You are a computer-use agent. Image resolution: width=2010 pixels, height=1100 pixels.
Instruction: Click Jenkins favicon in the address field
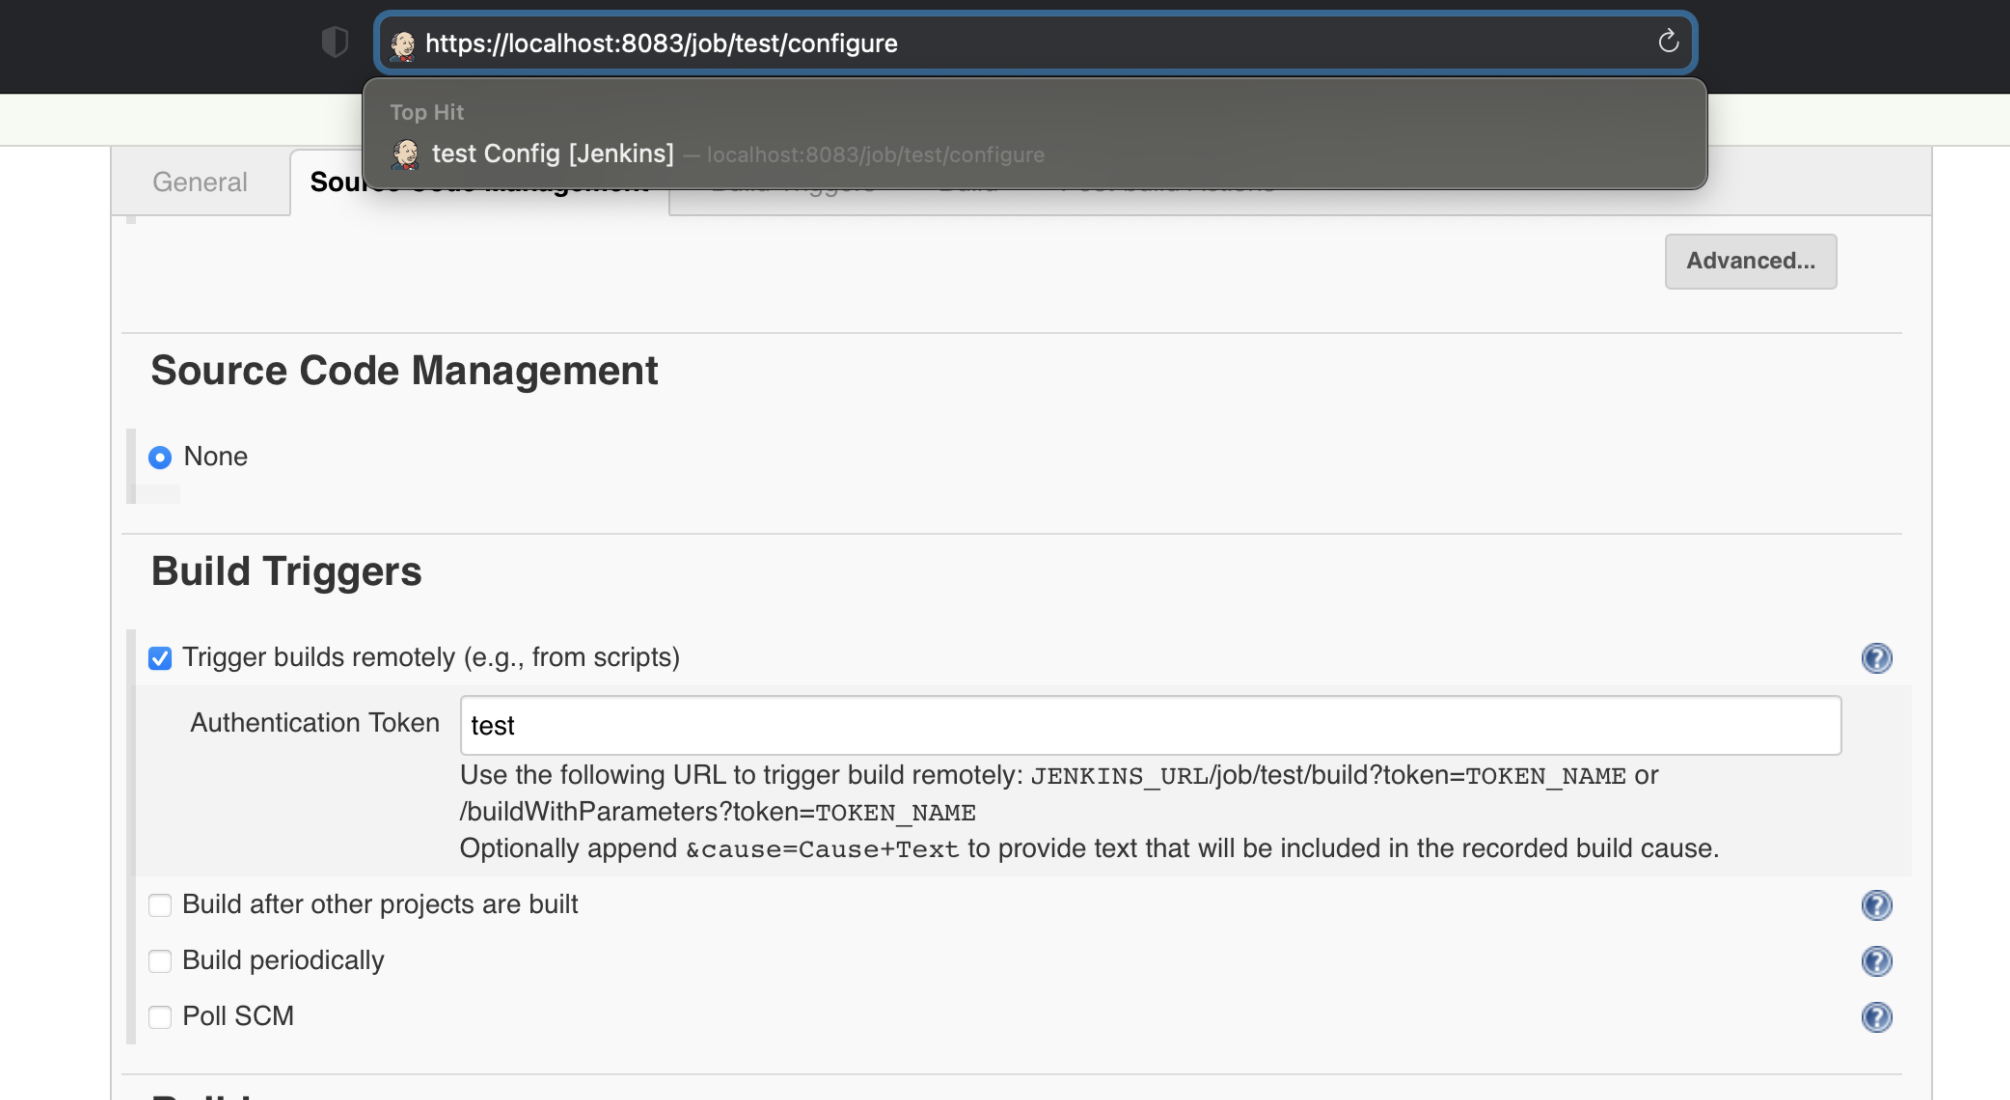(x=403, y=44)
